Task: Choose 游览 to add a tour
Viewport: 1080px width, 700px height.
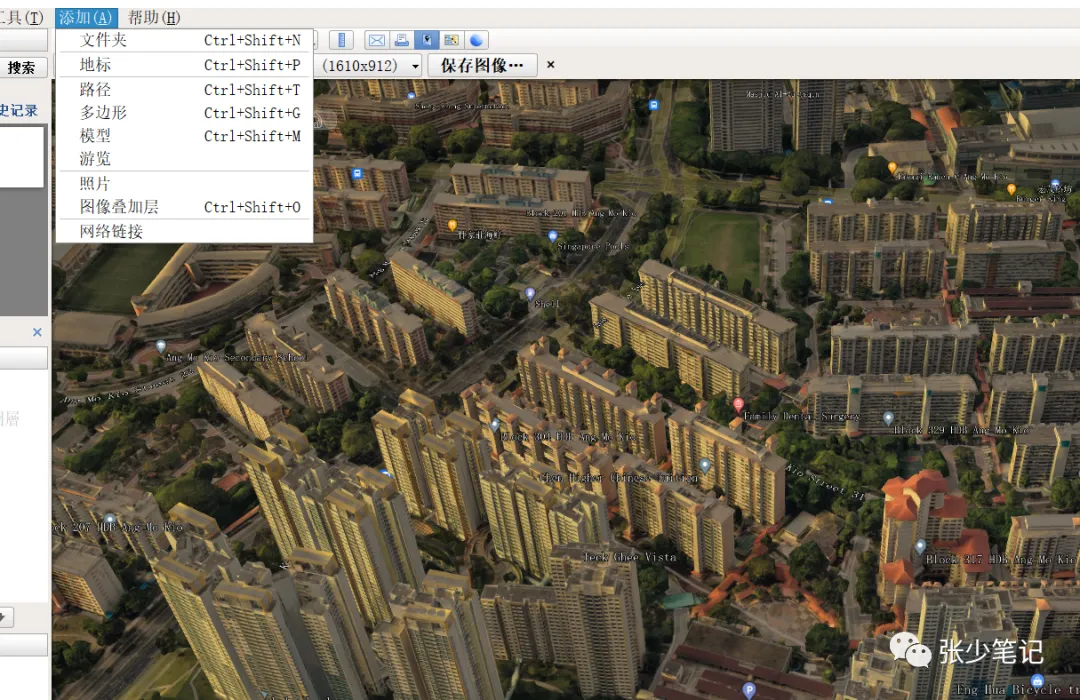Action: pyautogui.click(x=185, y=158)
